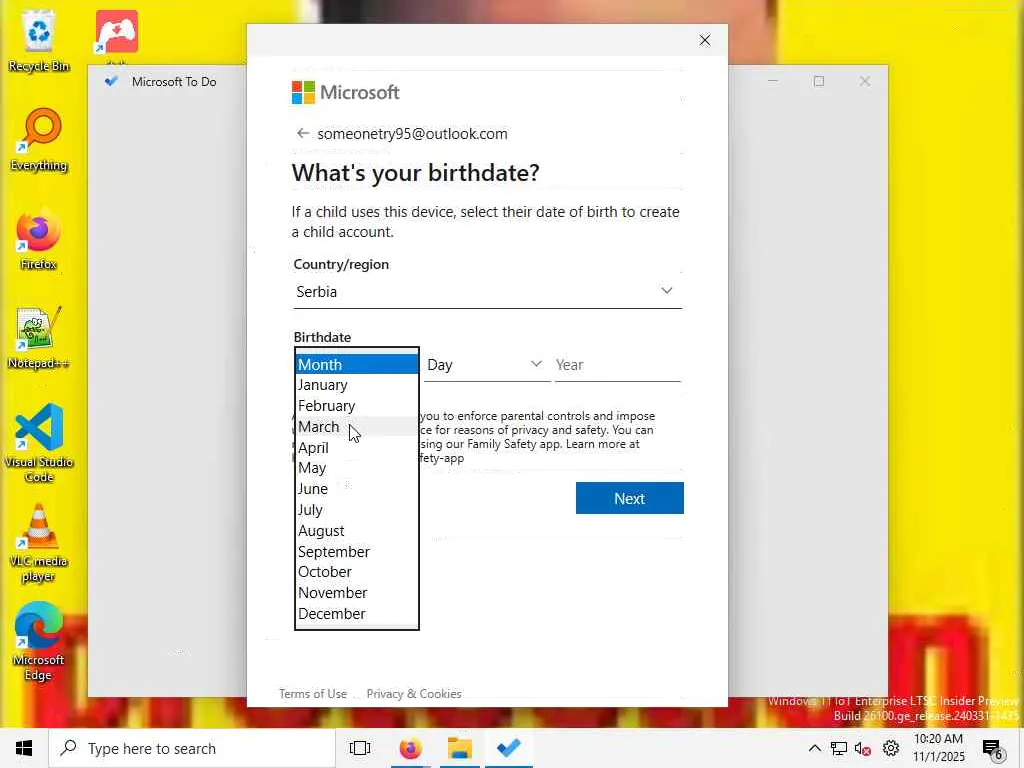Select November from the month list
This screenshot has width=1024, height=768.
(x=357, y=593)
